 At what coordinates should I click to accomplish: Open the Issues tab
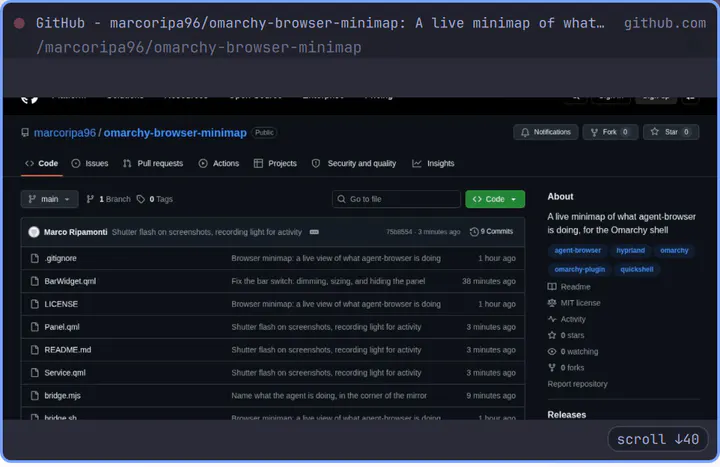pos(90,163)
